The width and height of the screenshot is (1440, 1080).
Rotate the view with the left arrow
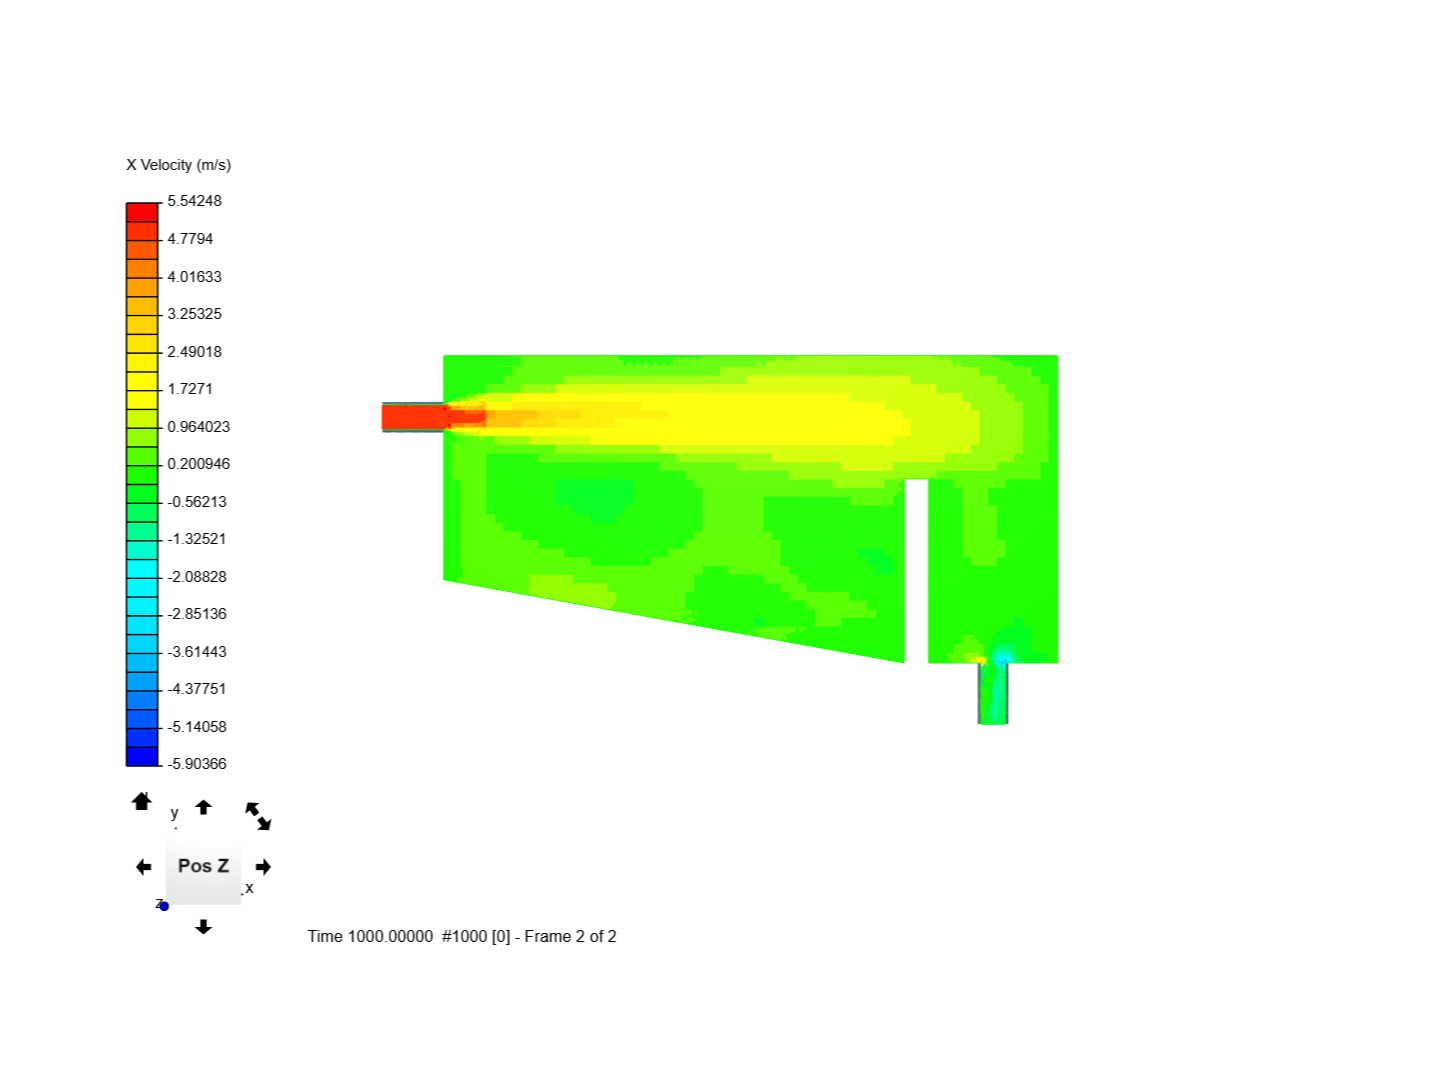pos(144,867)
